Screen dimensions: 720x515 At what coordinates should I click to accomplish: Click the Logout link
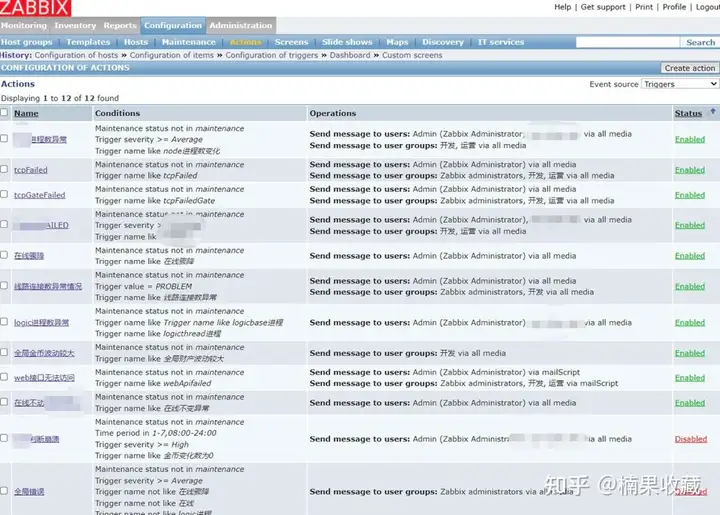click(708, 7)
